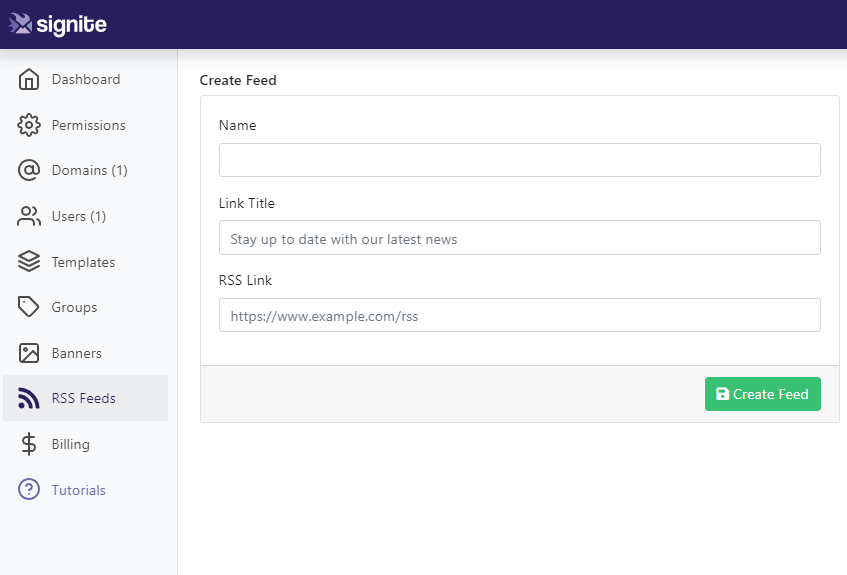This screenshot has height=575, width=847.
Task: Click the Signite logo in header
Action: (57, 24)
